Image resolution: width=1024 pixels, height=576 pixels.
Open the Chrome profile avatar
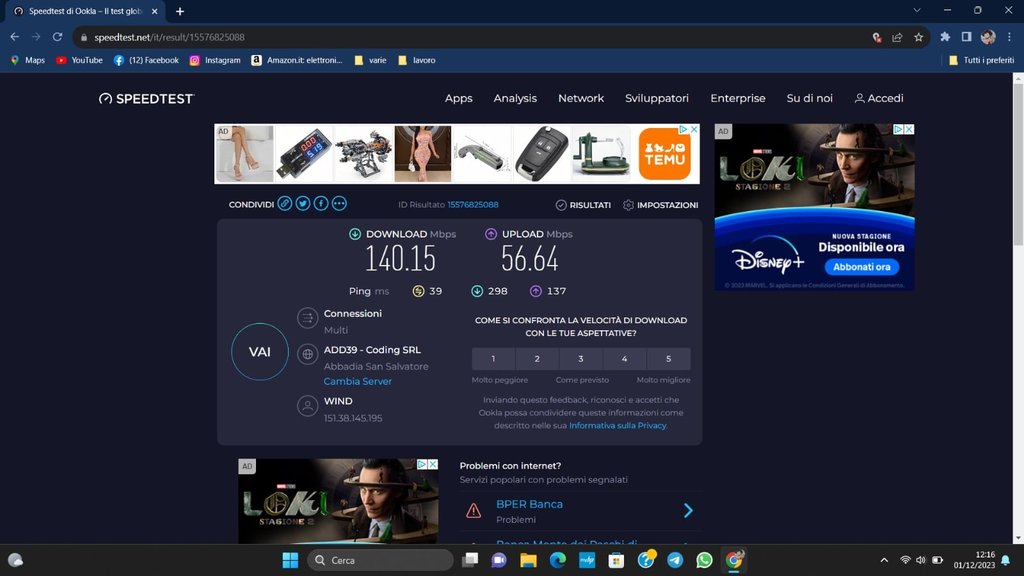pos(988,37)
